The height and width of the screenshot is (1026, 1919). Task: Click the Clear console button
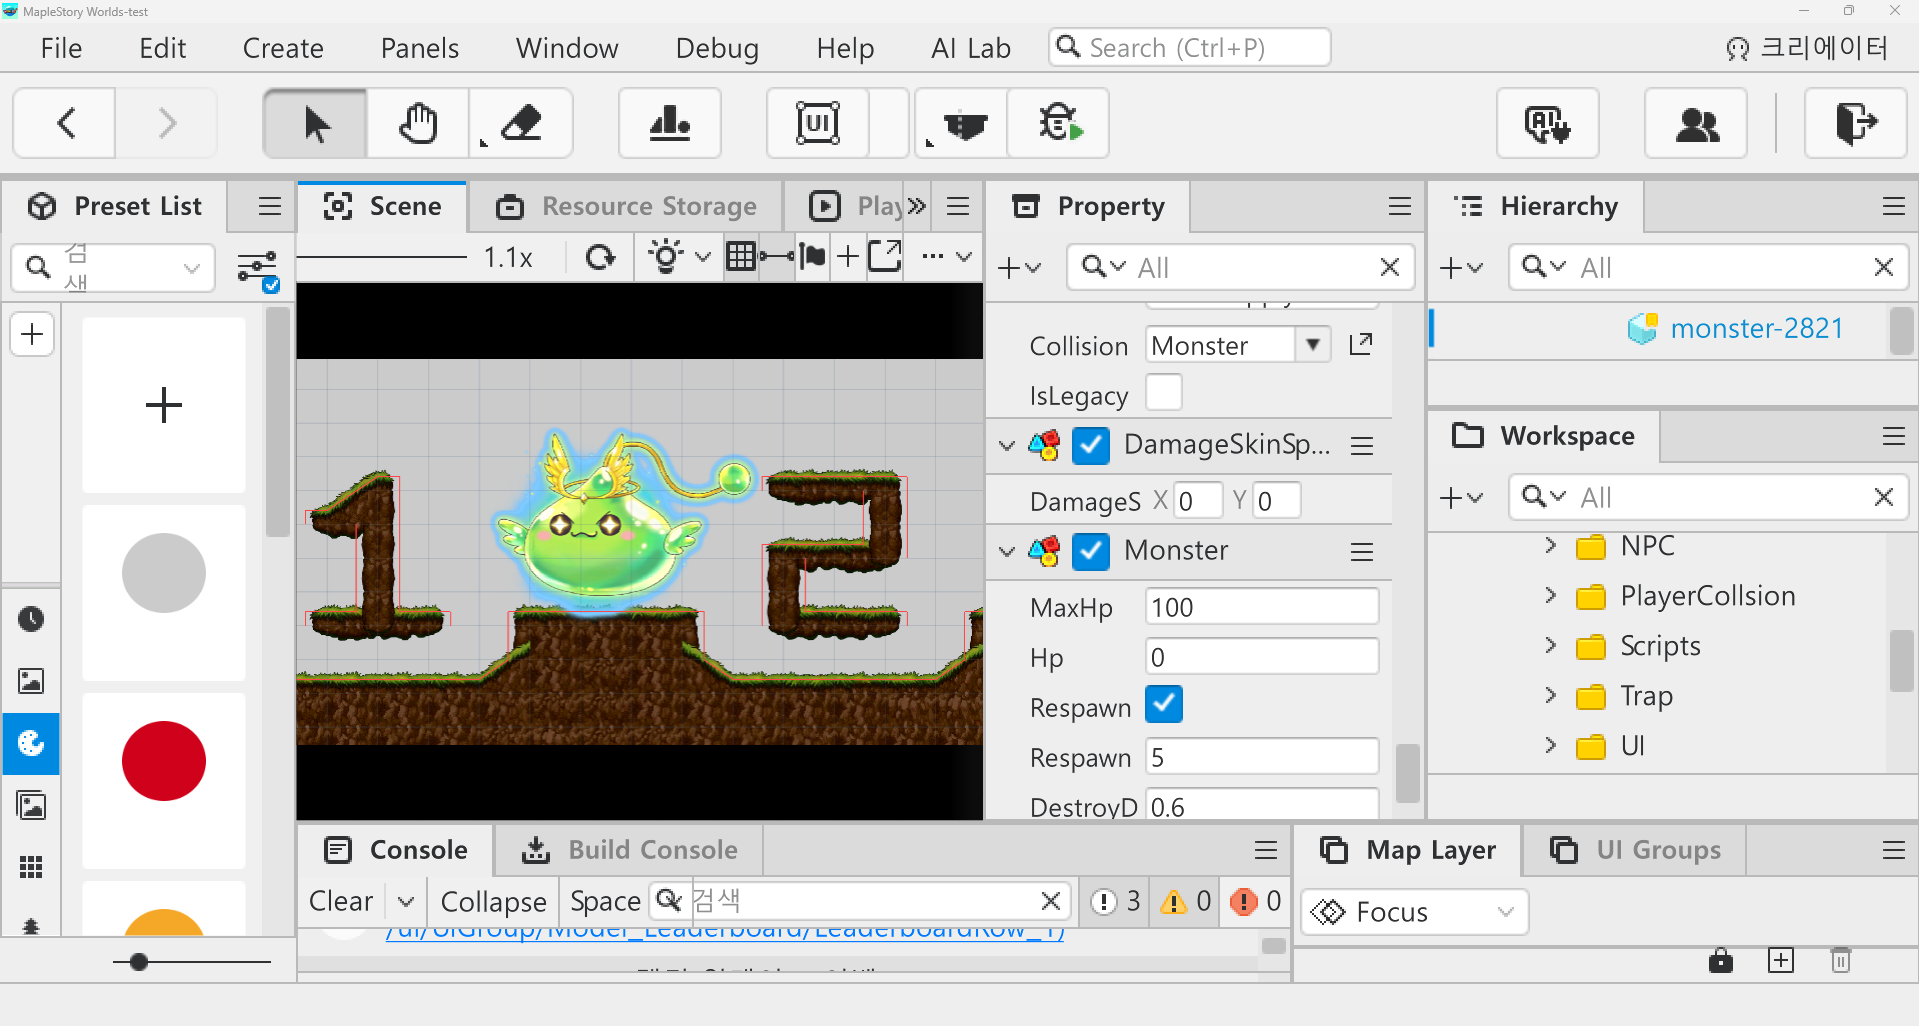341,901
